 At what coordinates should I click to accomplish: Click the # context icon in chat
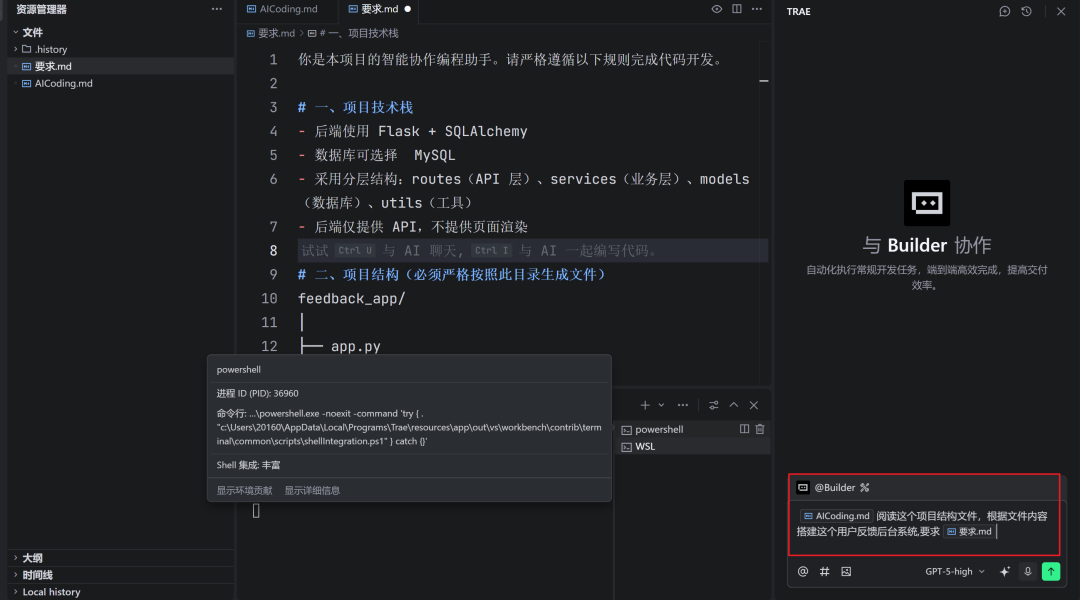(x=824, y=572)
